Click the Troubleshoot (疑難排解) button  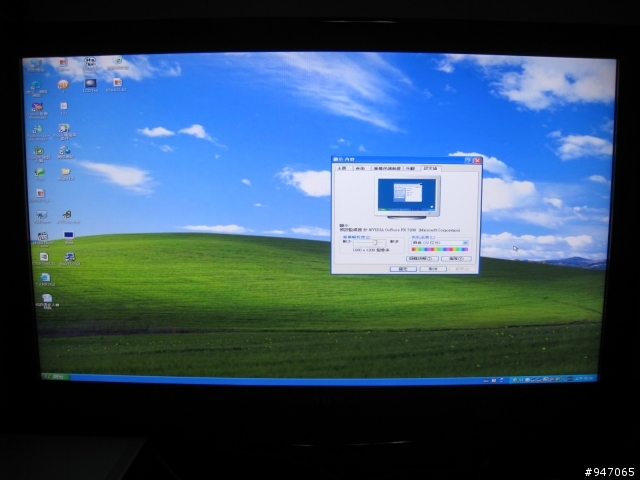(x=422, y=259)
